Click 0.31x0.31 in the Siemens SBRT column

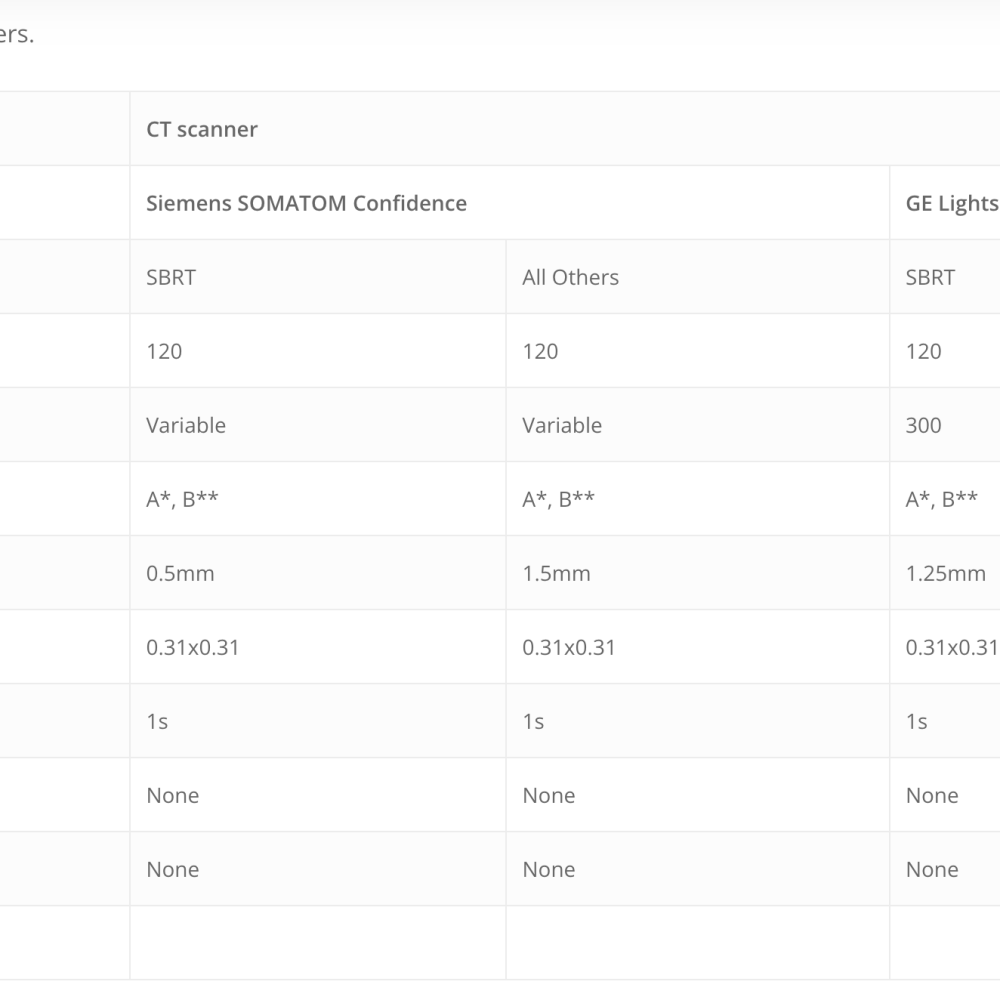(192, 647)
